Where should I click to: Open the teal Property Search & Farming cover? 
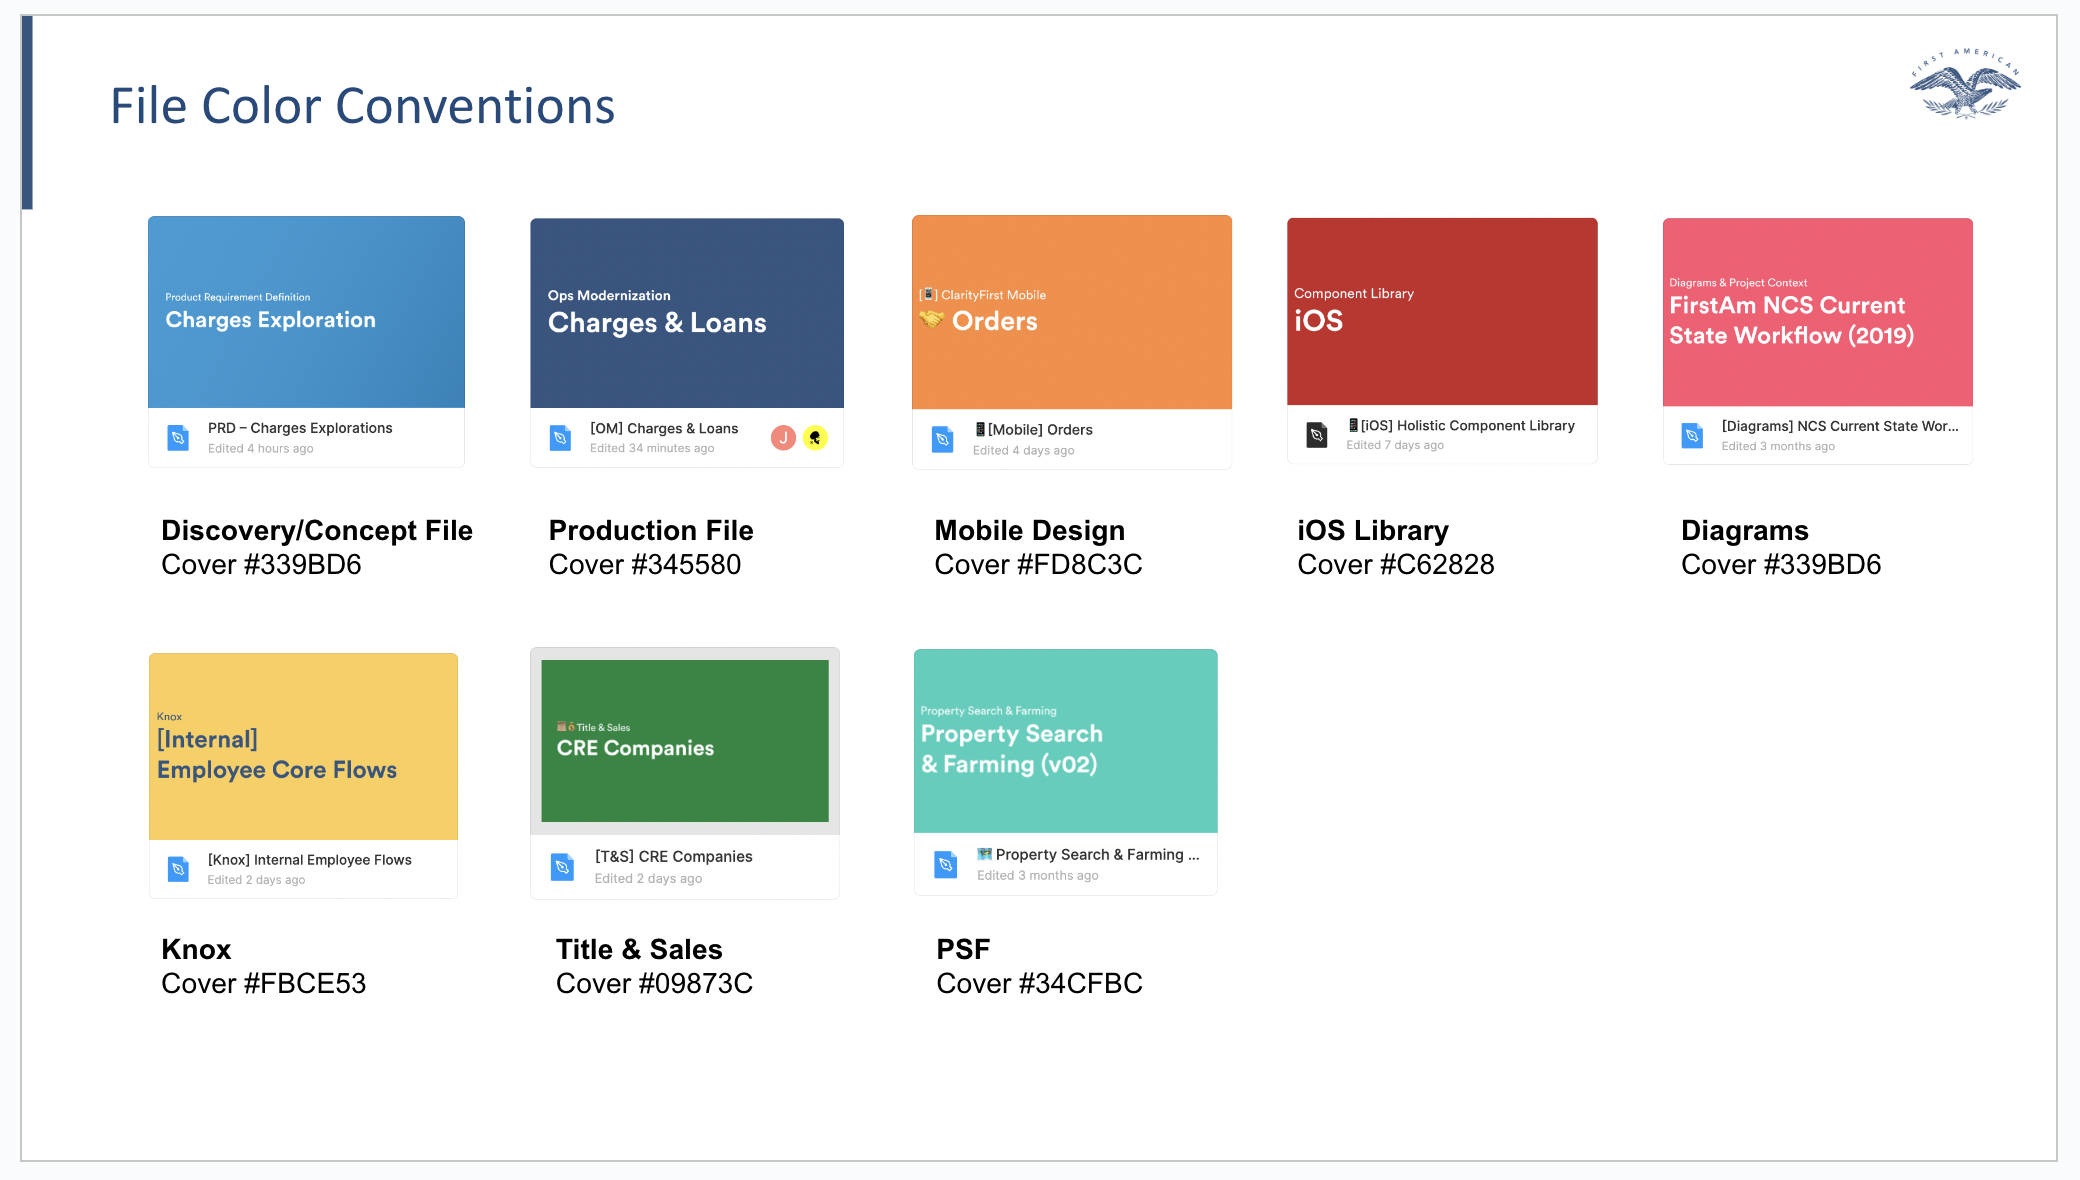[x=1065, y=741]
